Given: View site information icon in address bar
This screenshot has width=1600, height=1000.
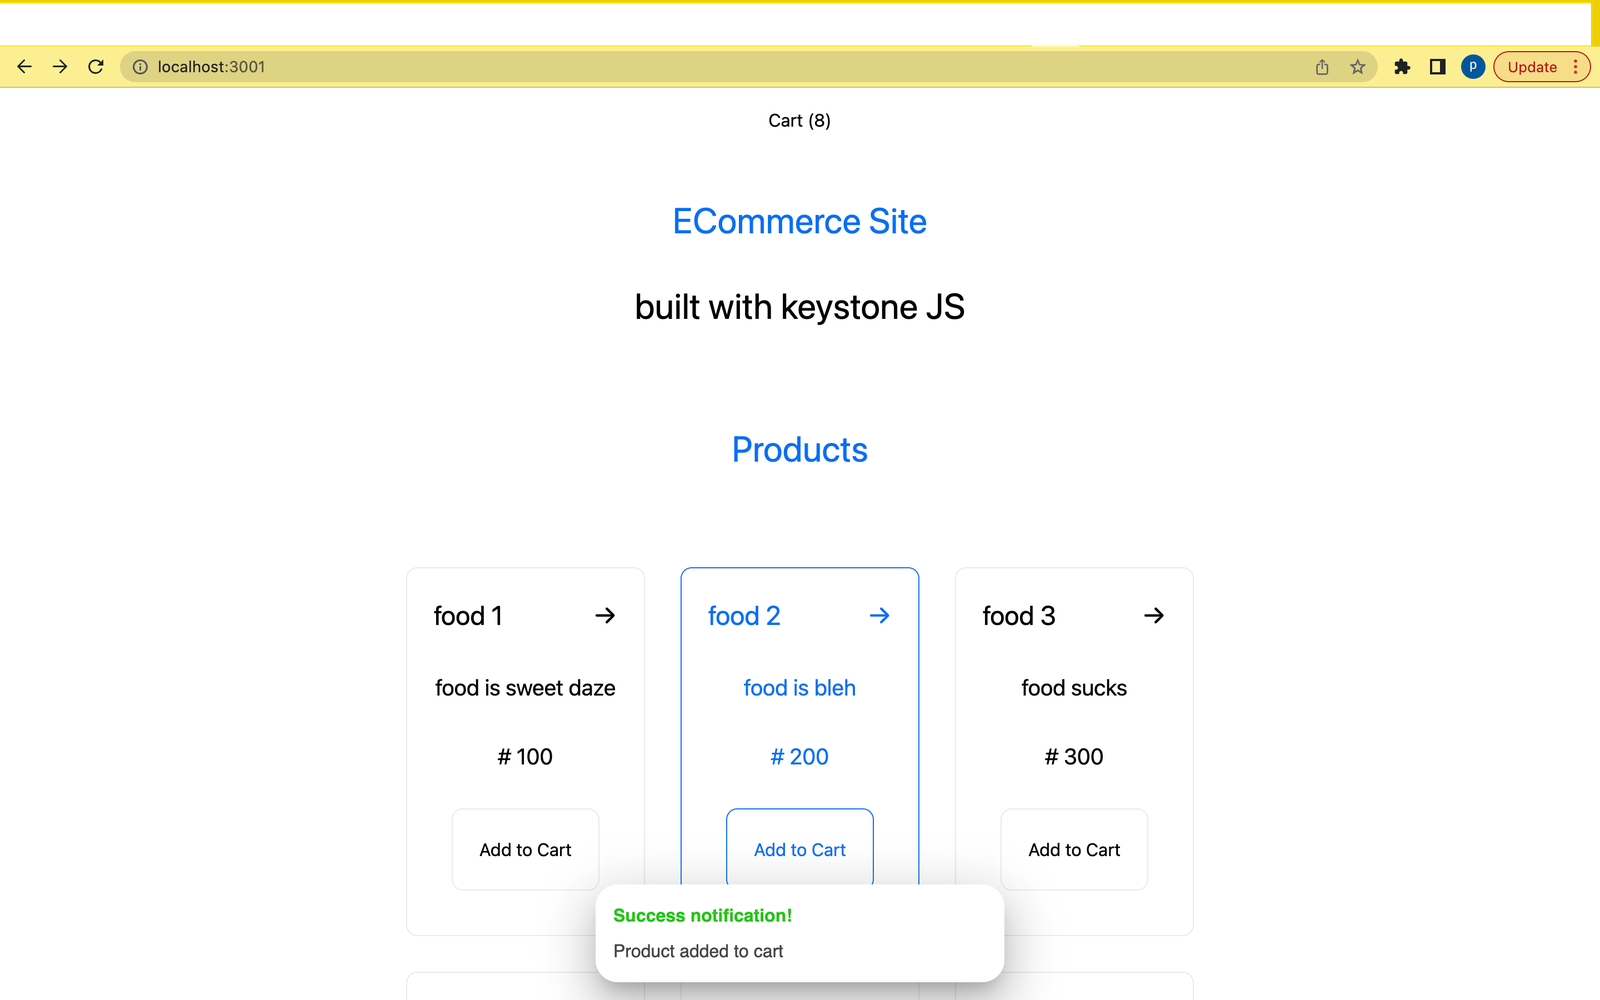Looking at the screenshot, I should click(x=140, y=67).
